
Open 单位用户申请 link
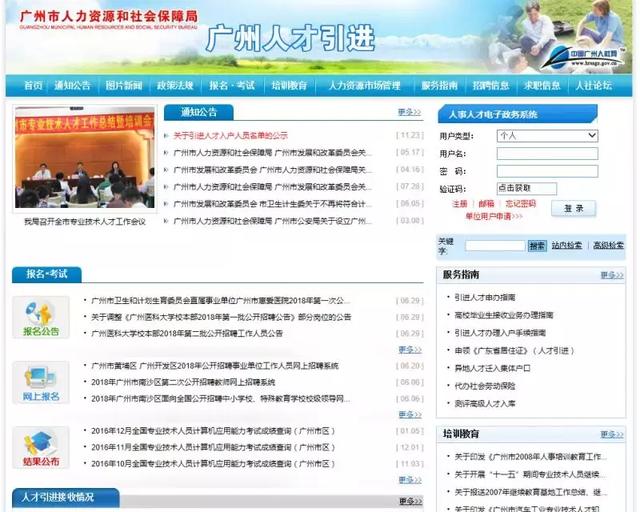click(494, 216)
